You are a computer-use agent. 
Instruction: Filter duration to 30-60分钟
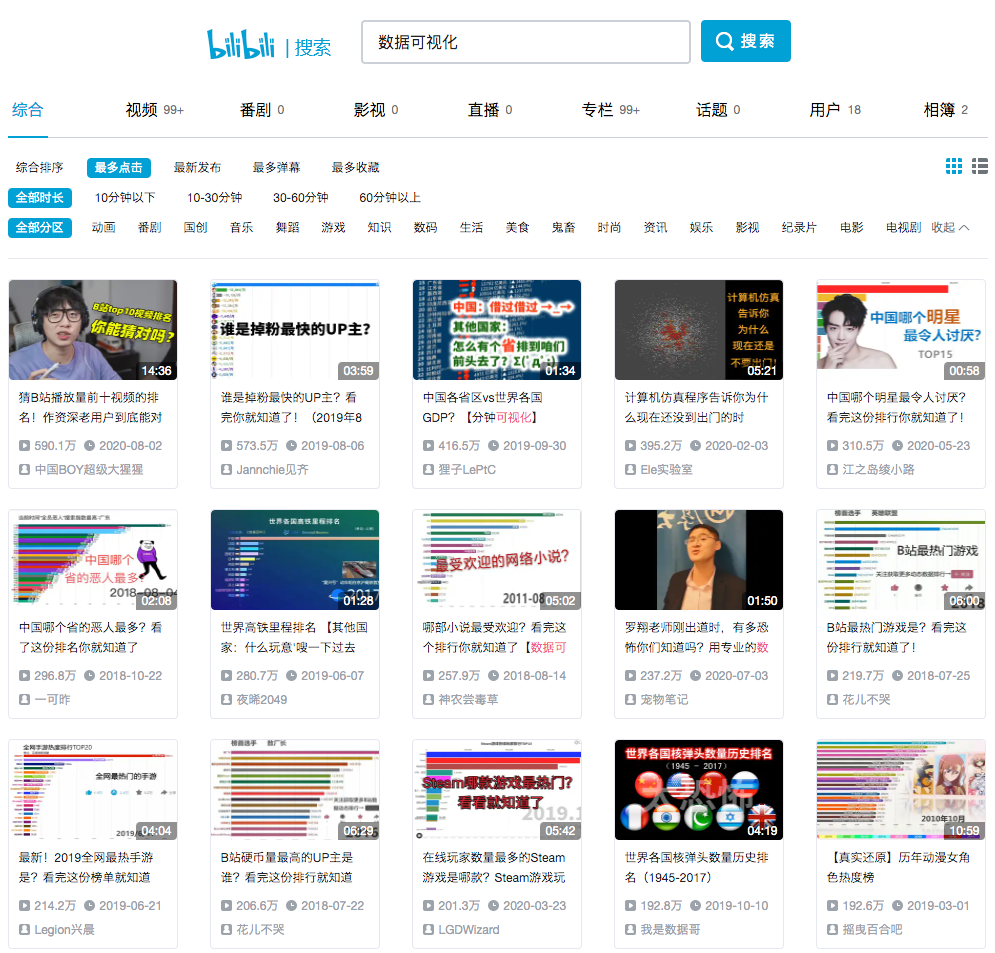click(x=300, y=197)
